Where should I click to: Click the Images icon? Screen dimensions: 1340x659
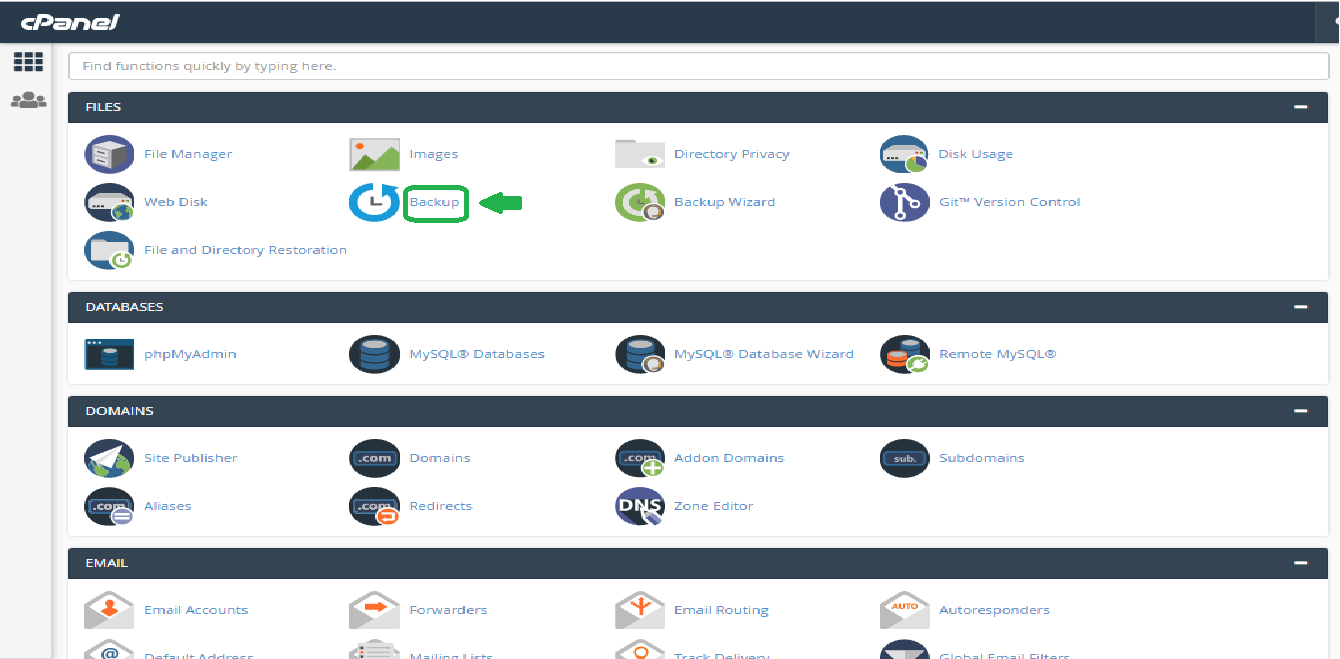tap(374, 154)
